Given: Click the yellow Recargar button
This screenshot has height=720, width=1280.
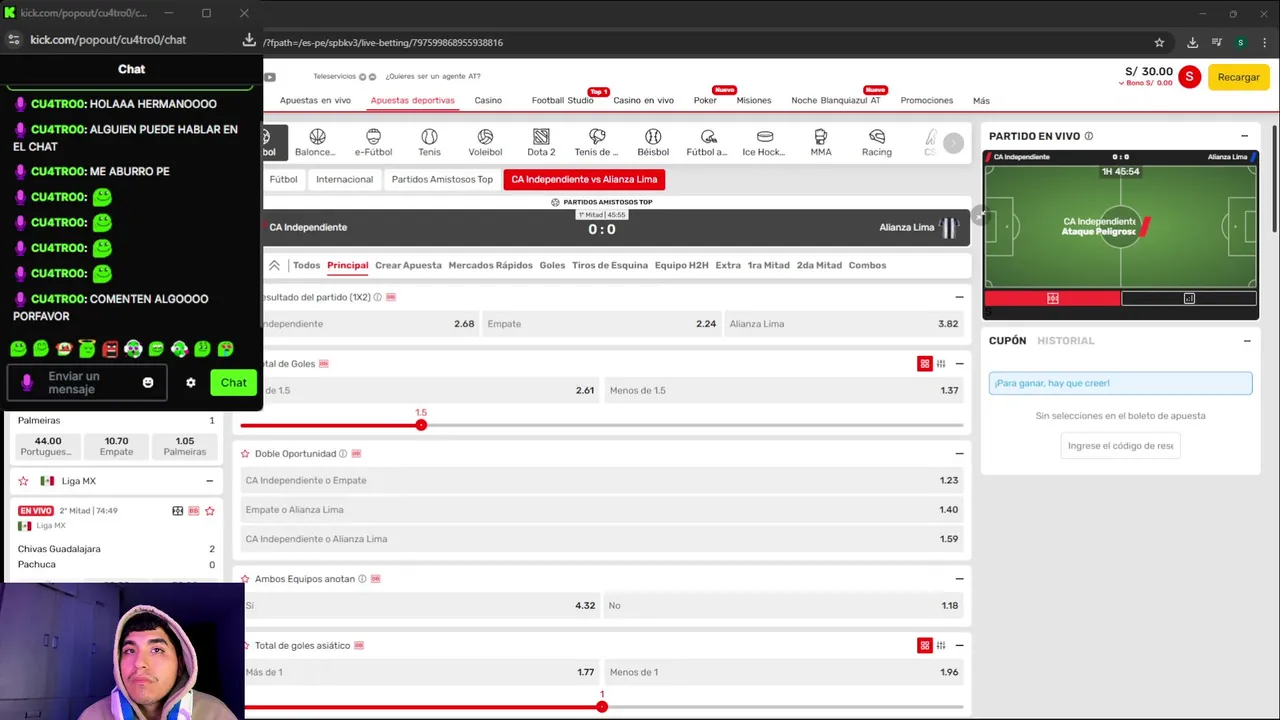Looking at the screenshot, I should [1239, 77].
